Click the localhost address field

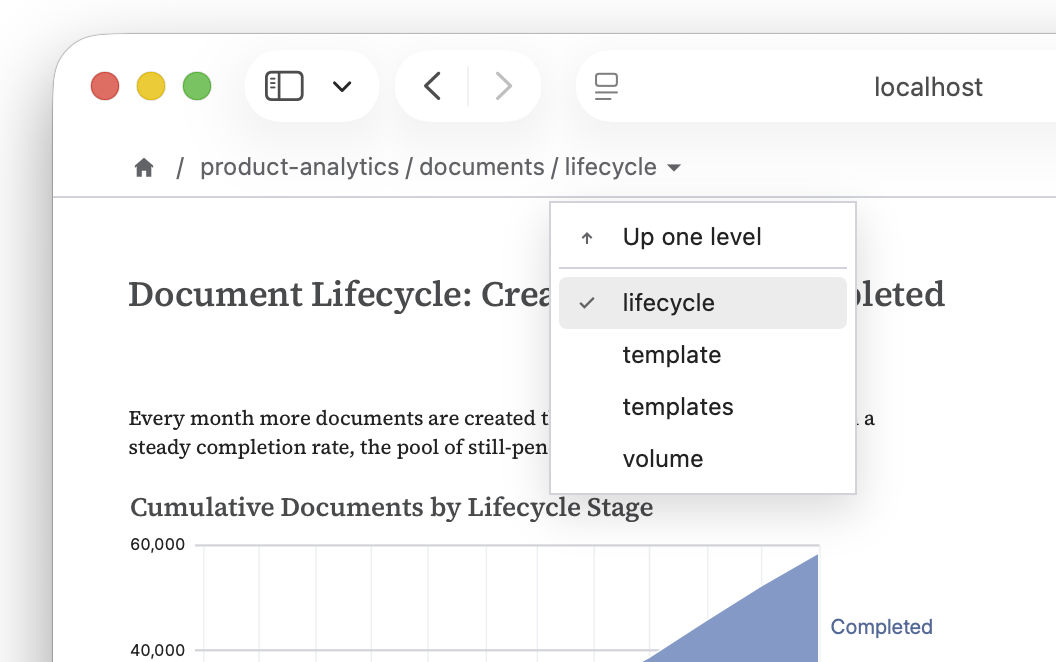[x=928, y=87]
